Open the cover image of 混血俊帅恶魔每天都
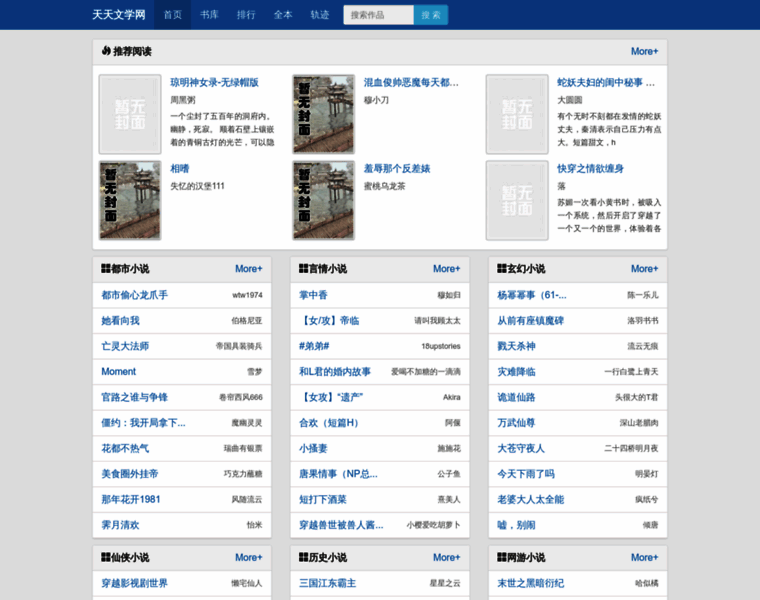The image size is (760, 600). pos(323,114)
